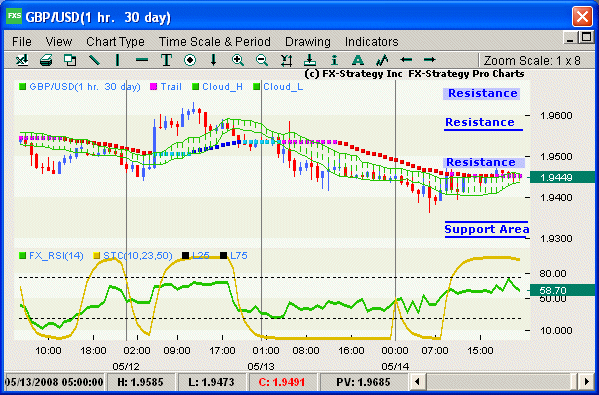Click the chart scale adjust icon

coord(286,60)
